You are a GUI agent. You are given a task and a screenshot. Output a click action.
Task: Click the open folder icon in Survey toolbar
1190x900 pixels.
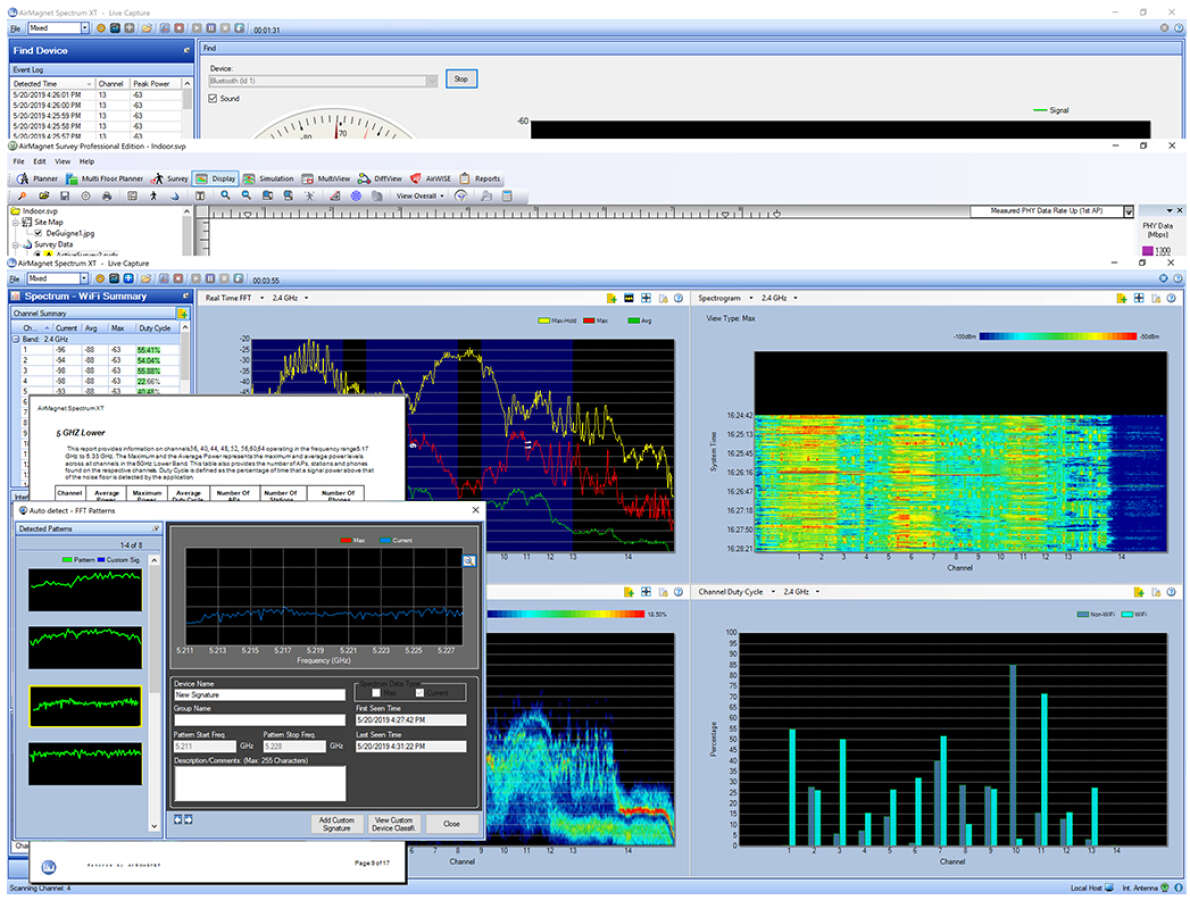[x=43, y=196]
